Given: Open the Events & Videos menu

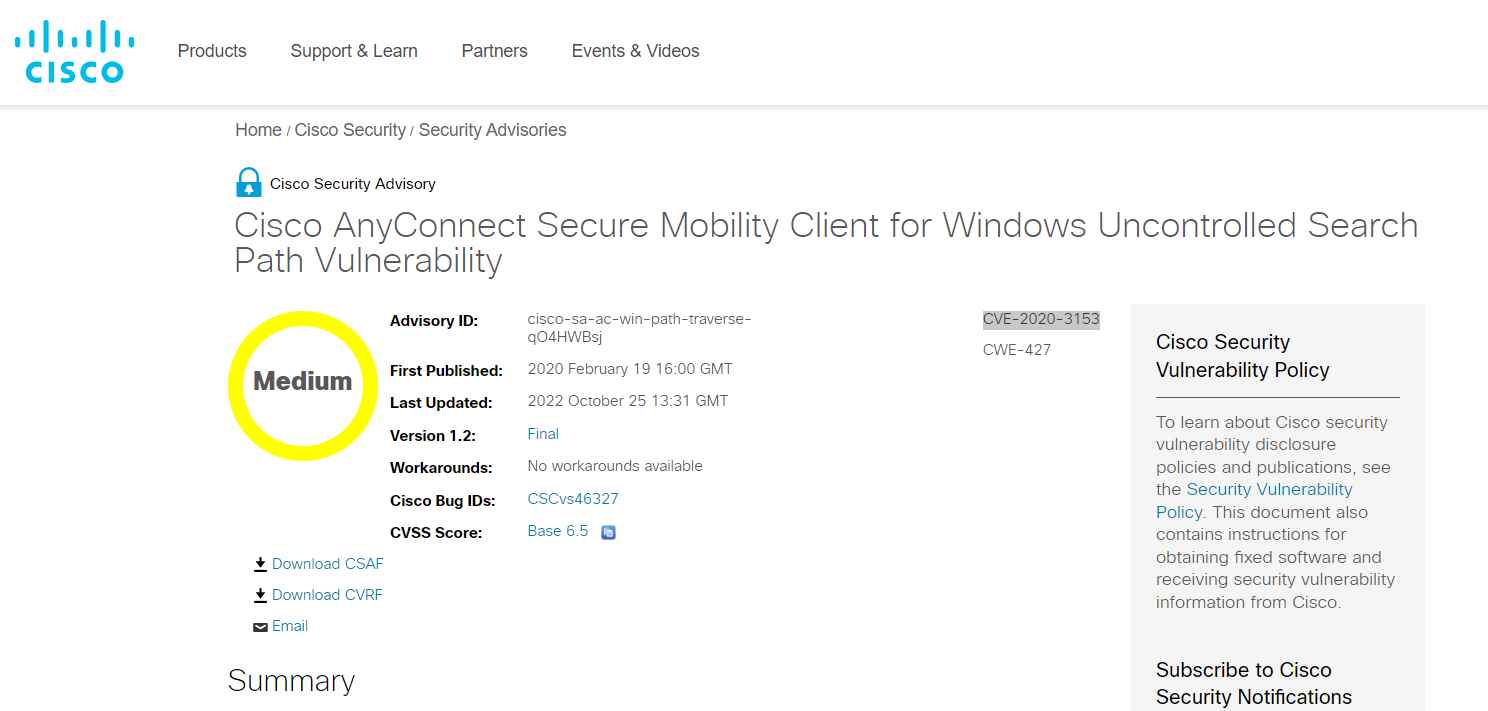Looking at the screenshot, I should (635, 50).
